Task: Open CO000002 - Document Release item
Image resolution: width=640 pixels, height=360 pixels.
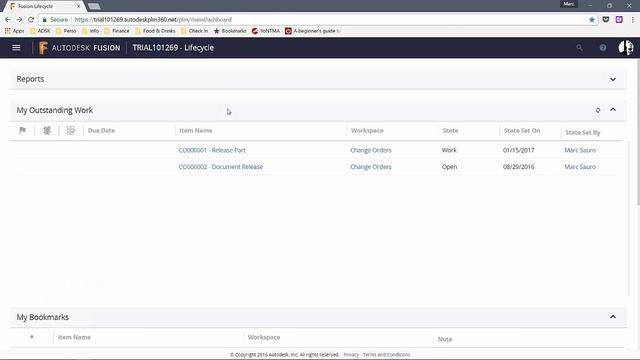Action: pyautogui.click(x=221, y=167)
